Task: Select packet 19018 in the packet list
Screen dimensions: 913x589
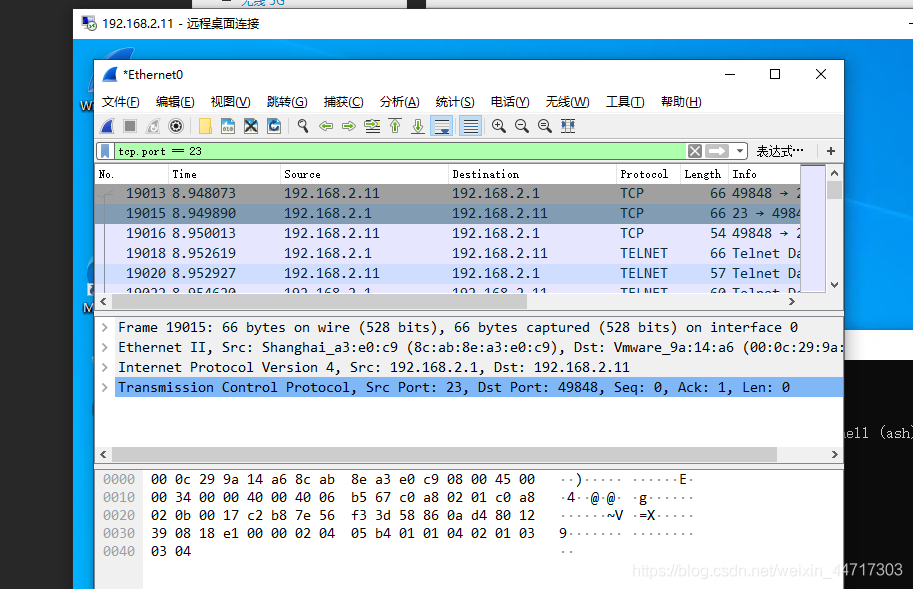Action: [447, 253]
